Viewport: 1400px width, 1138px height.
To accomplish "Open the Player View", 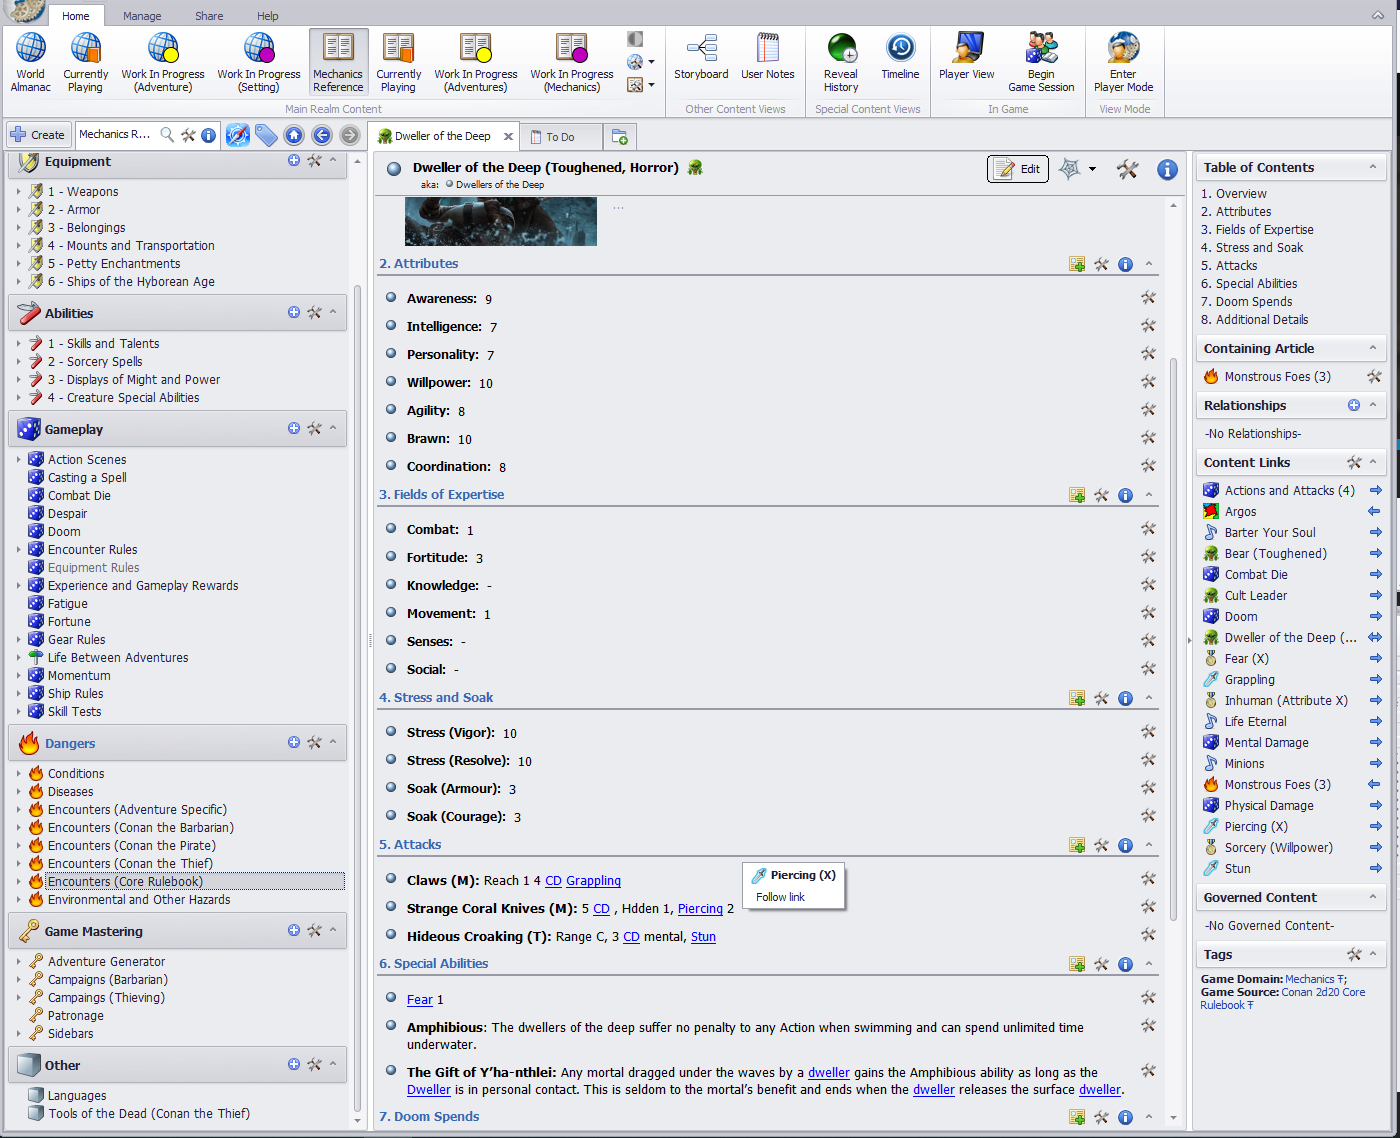I will (966, 58).
